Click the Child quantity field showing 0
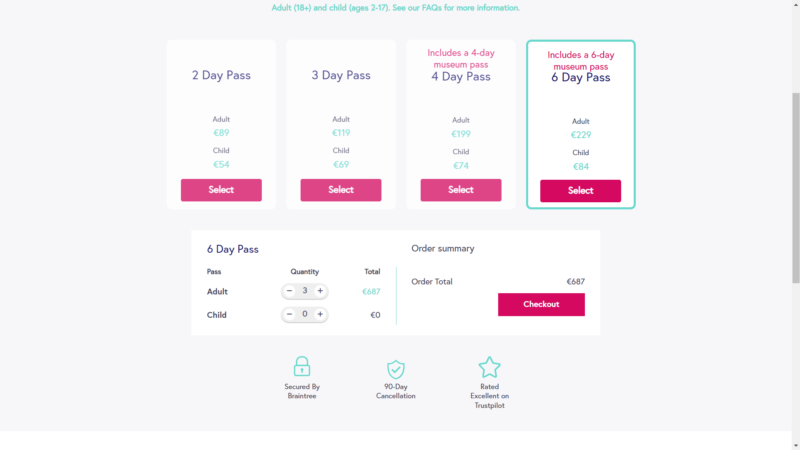This screenshot has height=450, width=800. 305,314
